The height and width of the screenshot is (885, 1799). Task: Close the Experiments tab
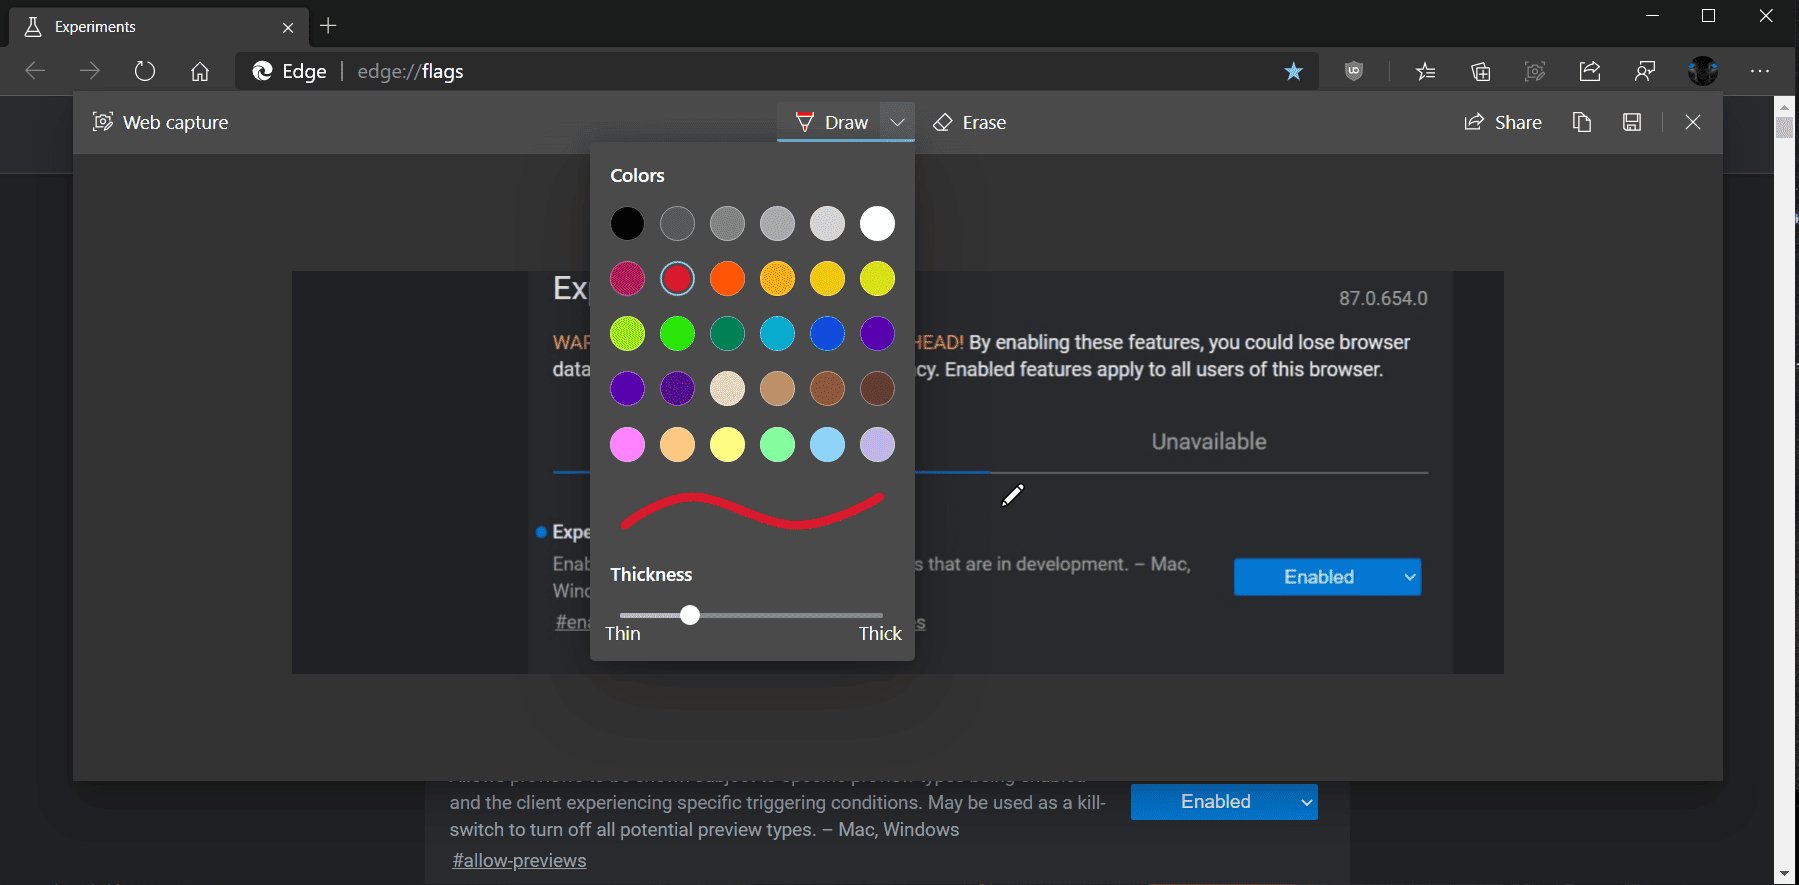[288, 27]
